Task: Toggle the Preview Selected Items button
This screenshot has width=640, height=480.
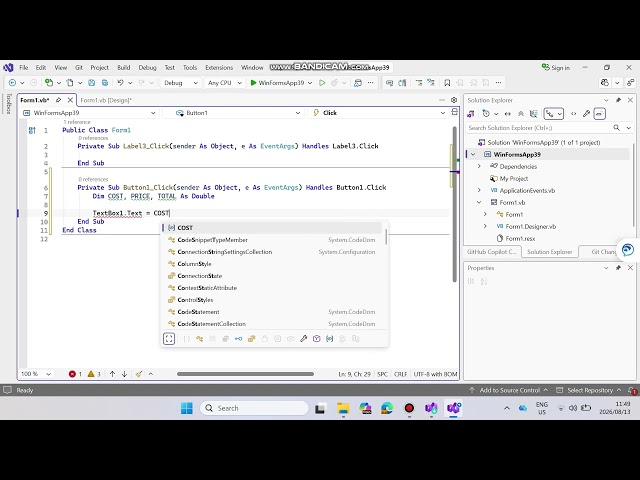Action: [599, 114]
